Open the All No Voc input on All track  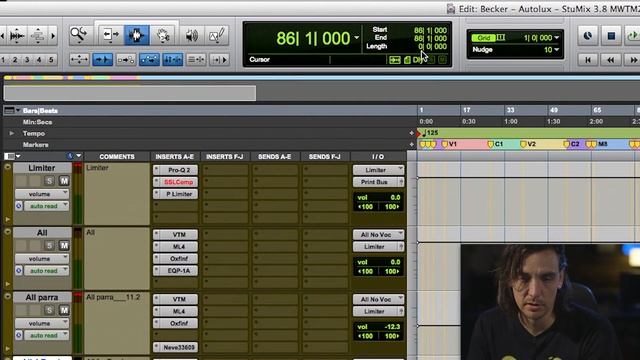point(378,235)
